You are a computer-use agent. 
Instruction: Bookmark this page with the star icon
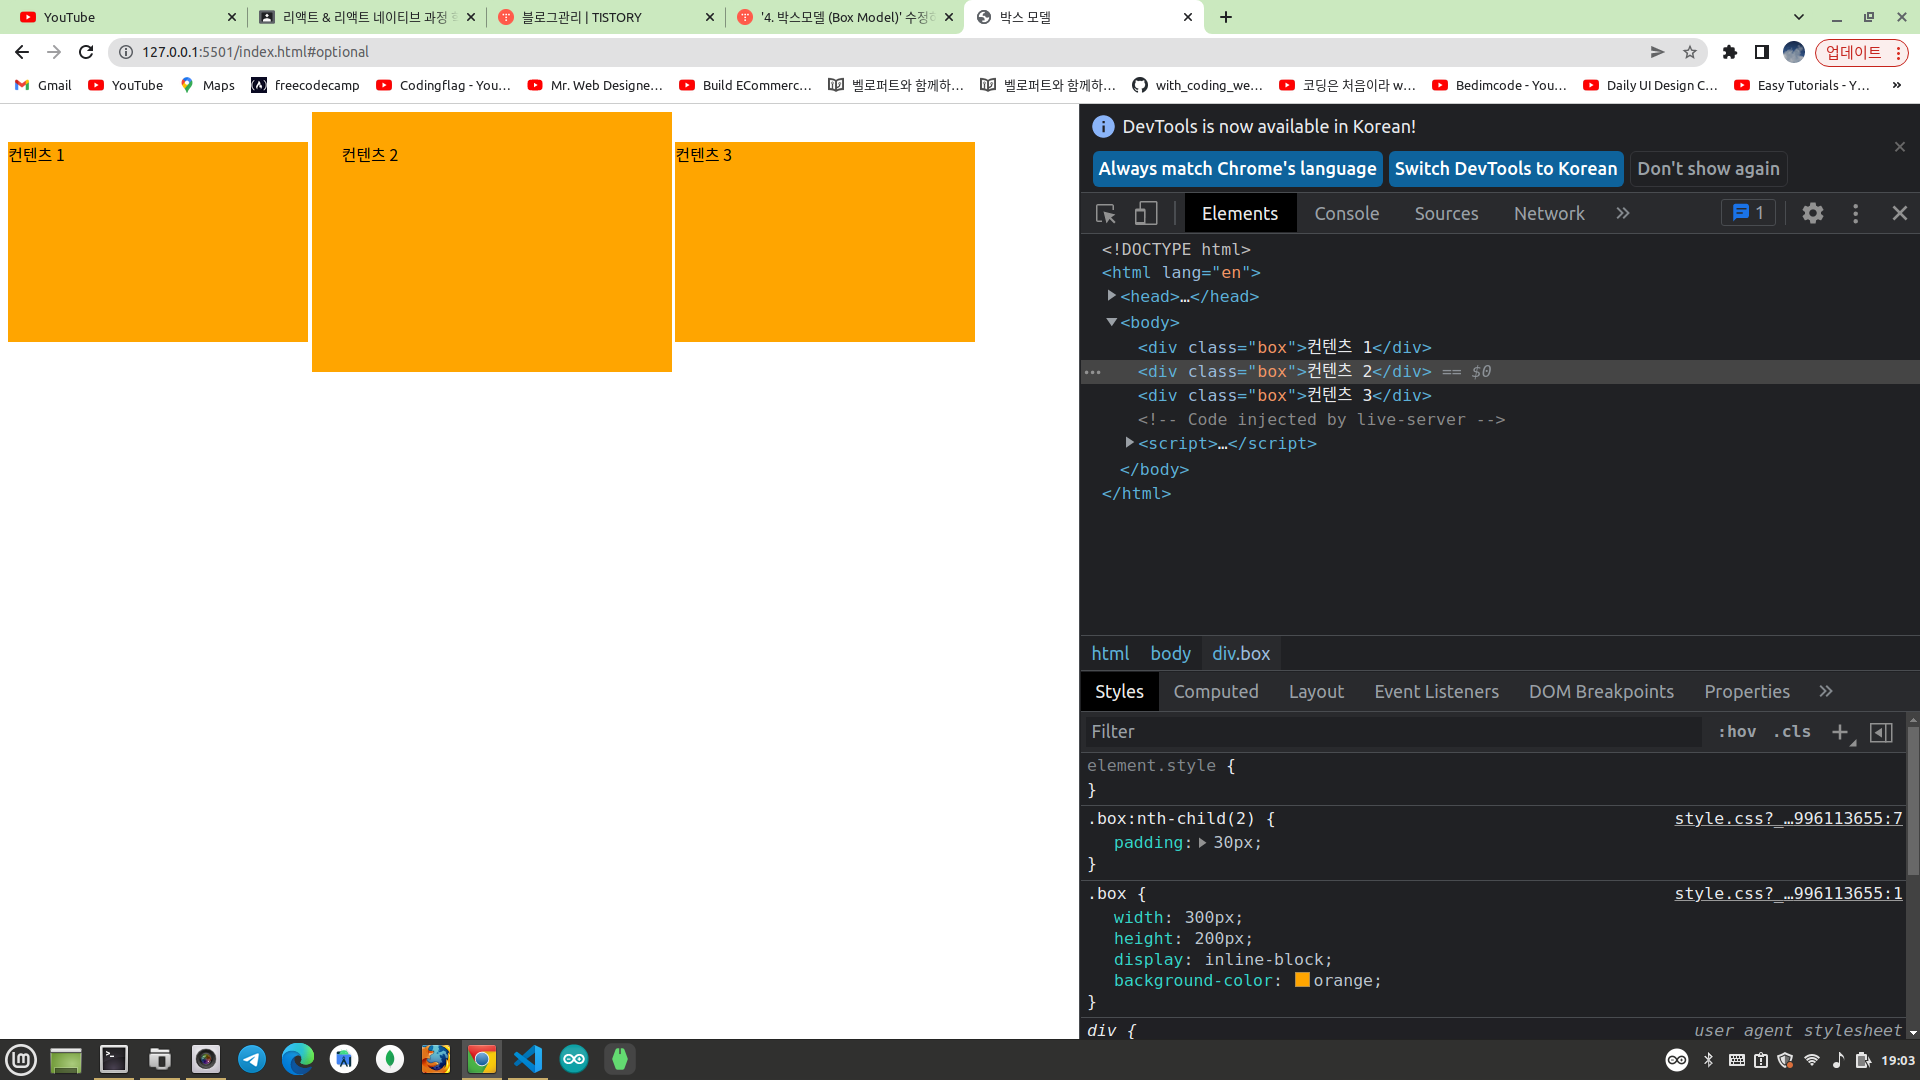click(1690, 52)
